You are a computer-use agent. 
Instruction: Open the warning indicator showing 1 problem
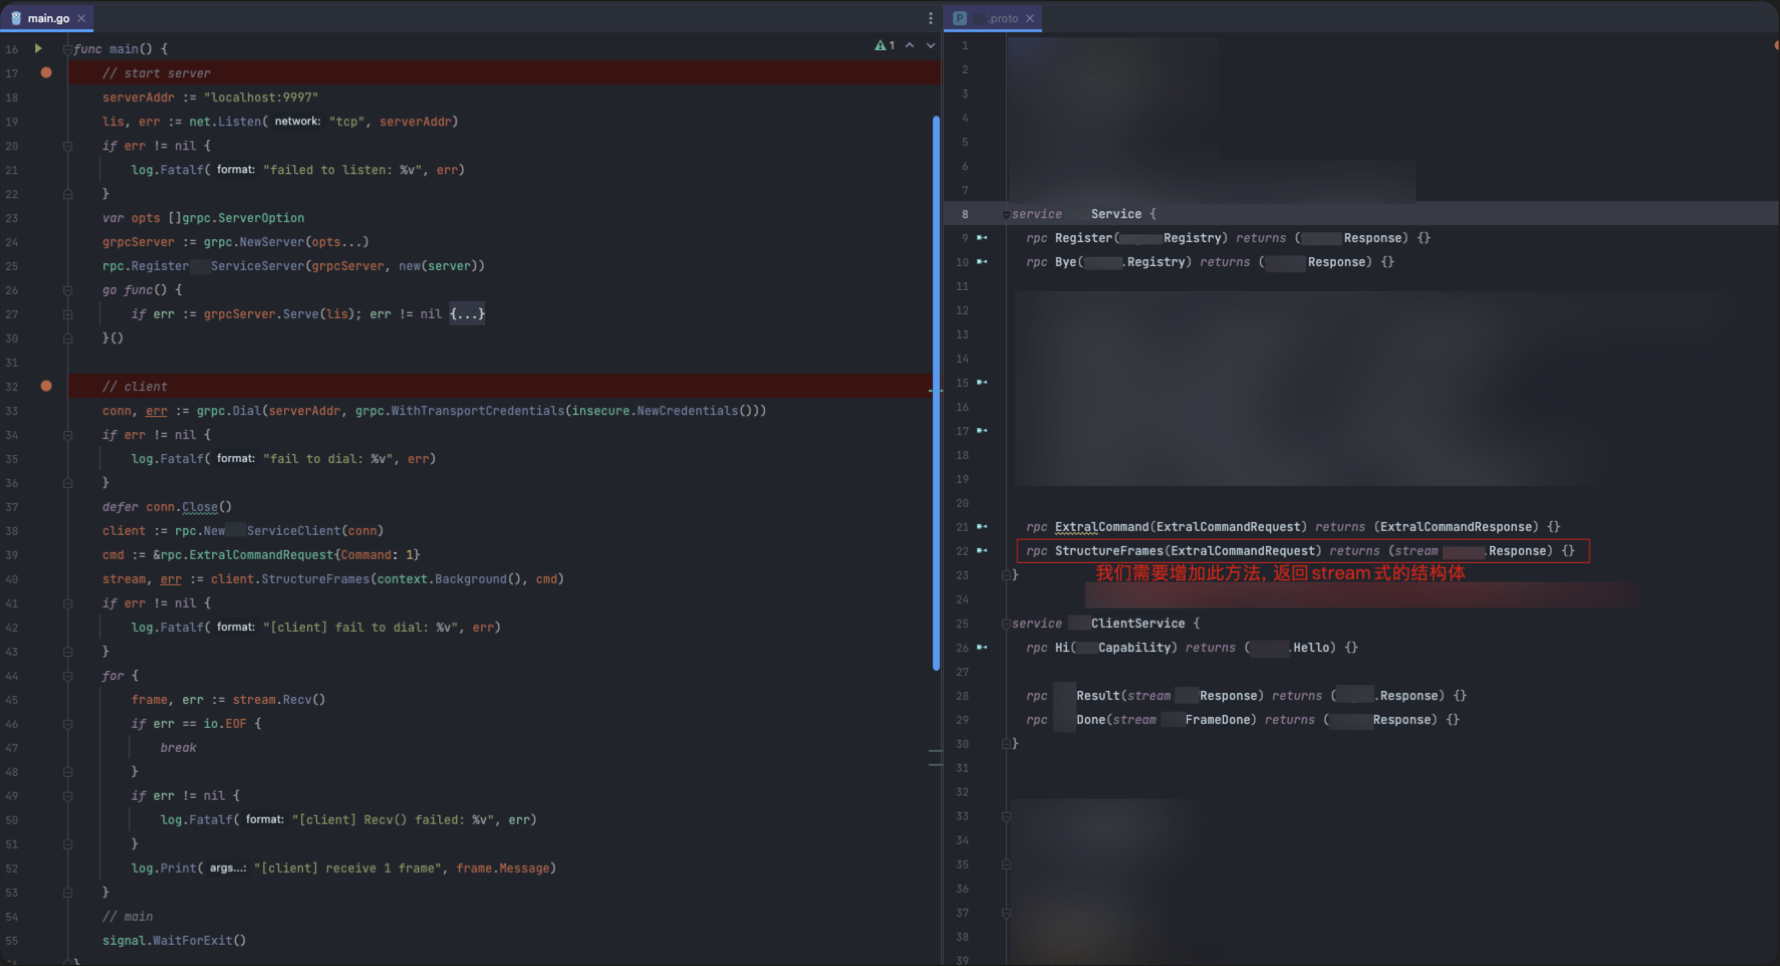(x=885, y=45)
